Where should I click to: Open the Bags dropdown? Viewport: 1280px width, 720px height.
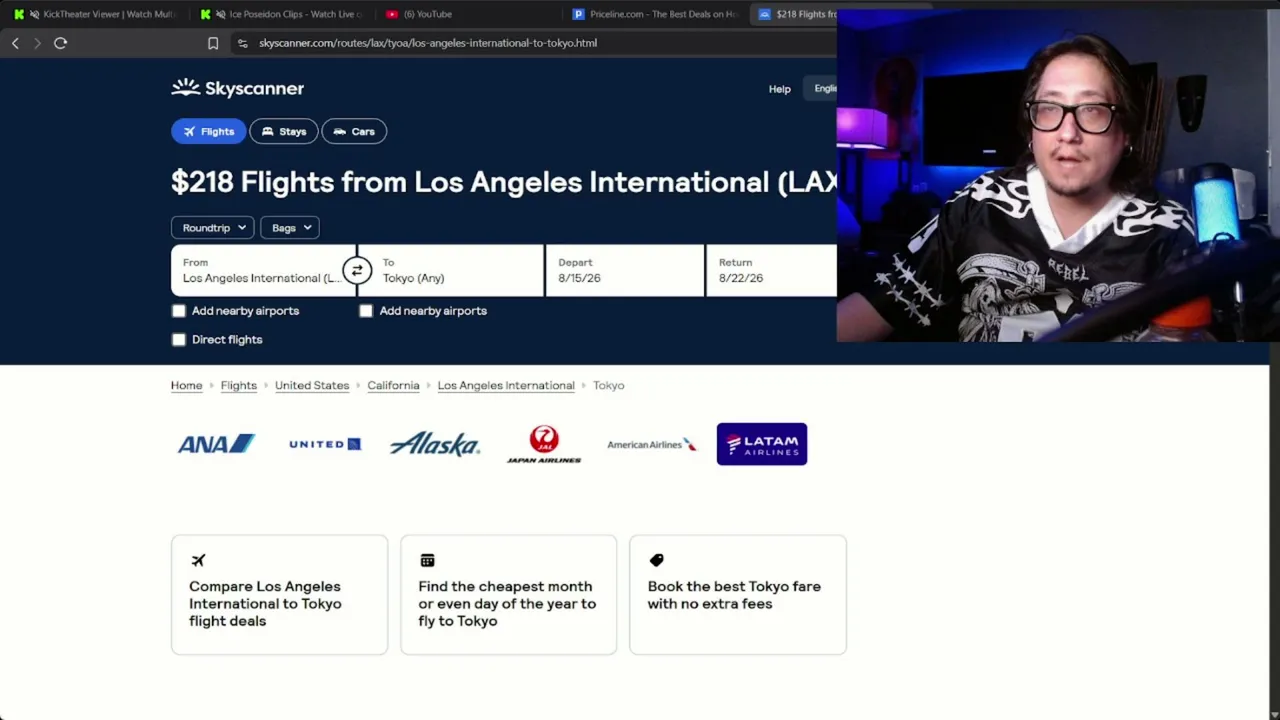[x=290, y=228]
